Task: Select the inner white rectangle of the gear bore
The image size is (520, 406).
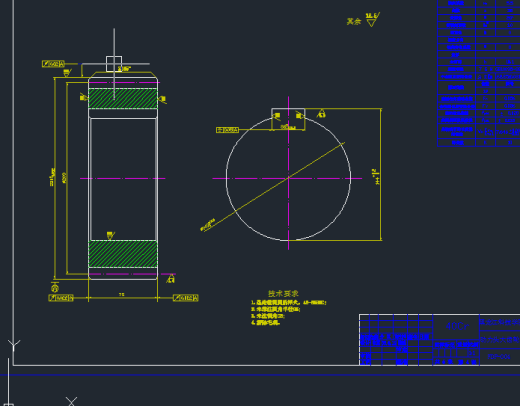Action: point(123,179)
